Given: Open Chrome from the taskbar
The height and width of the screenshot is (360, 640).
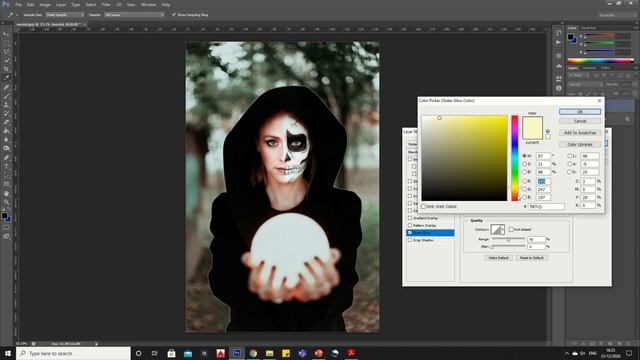Looking at the screenshot, I should click(x=253, y=353).
